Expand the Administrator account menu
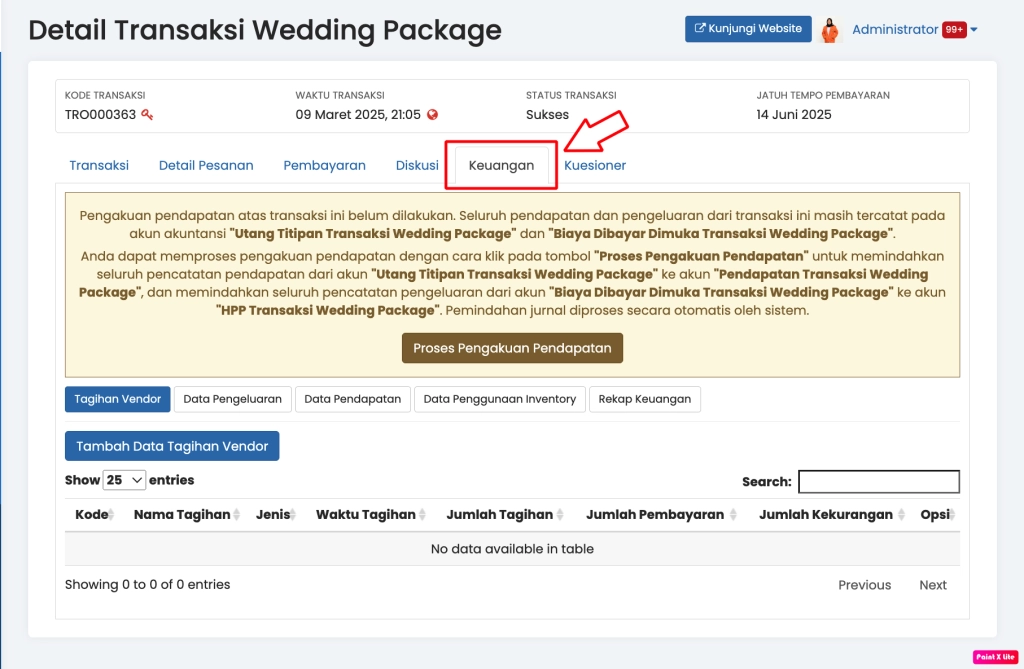Image resolution: width=1024 pixels, height=669 pixels. pos(974,30)
